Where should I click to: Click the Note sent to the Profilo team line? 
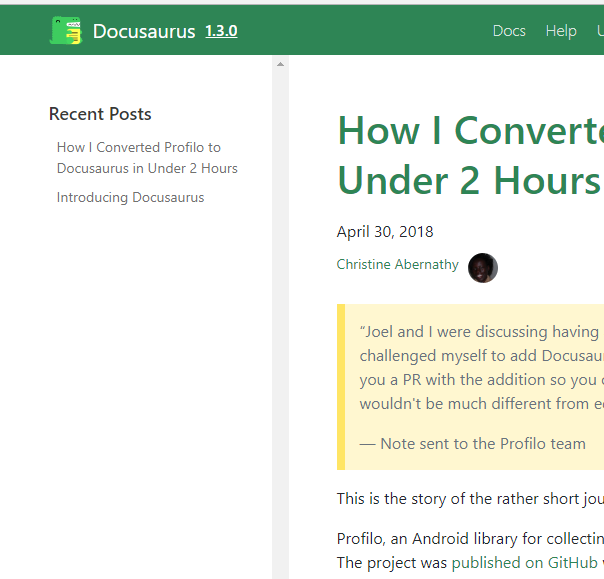pyautogui.click(x=472, y=444)
